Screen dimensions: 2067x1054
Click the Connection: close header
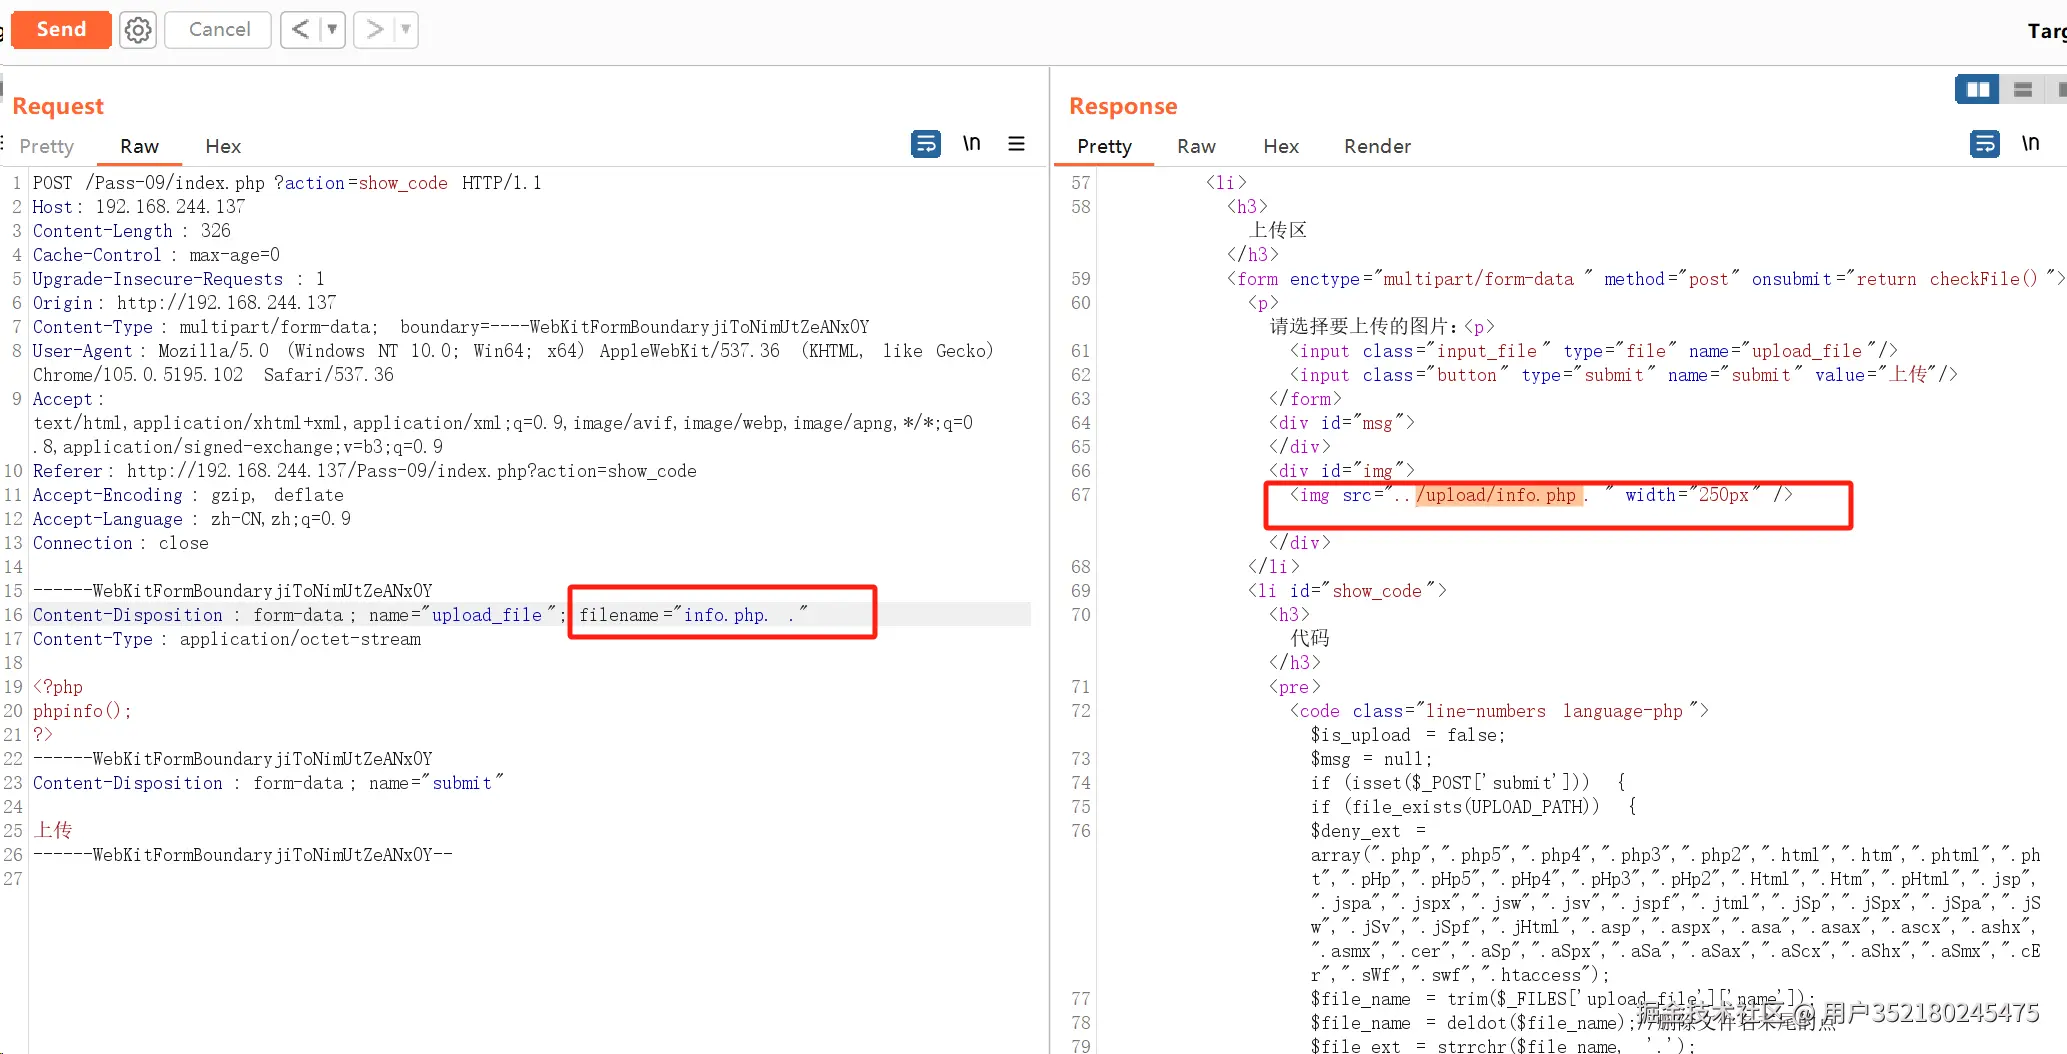click(121, 543)
